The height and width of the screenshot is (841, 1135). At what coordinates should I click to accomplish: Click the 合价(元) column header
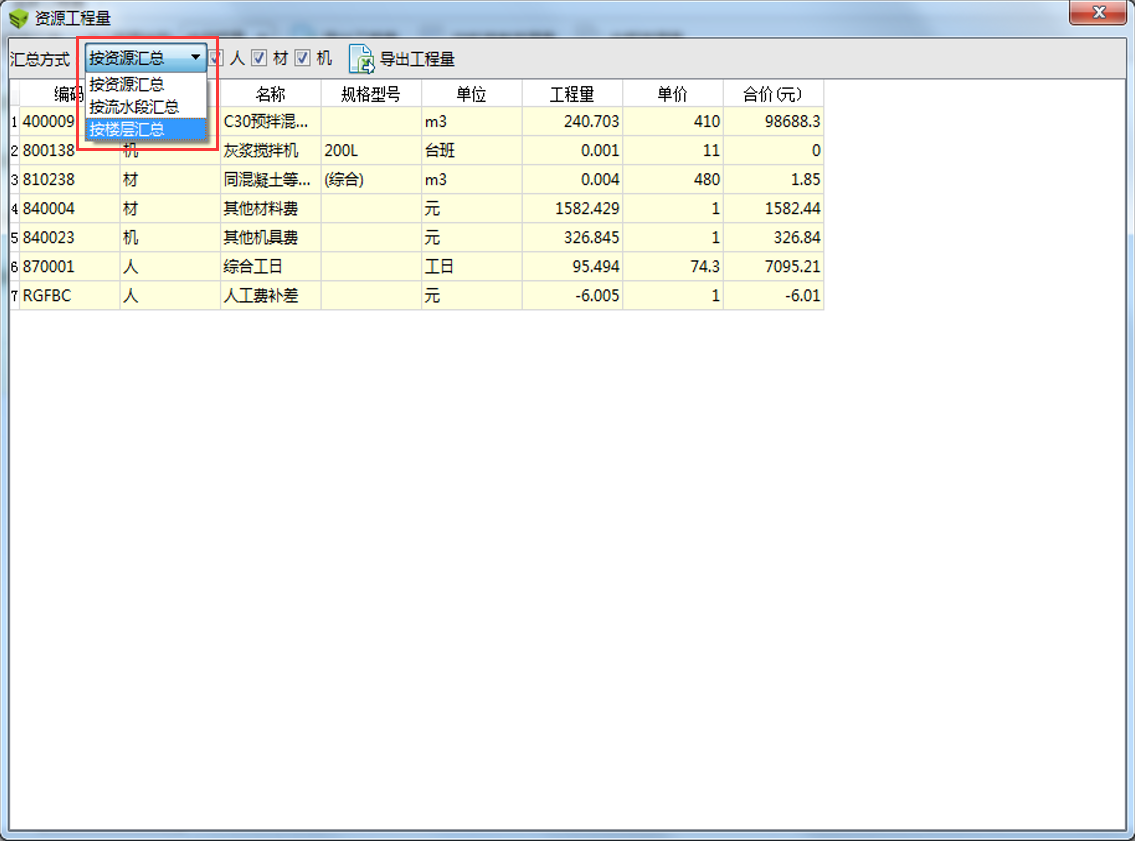pyautogui.click(x=773, y=94)
